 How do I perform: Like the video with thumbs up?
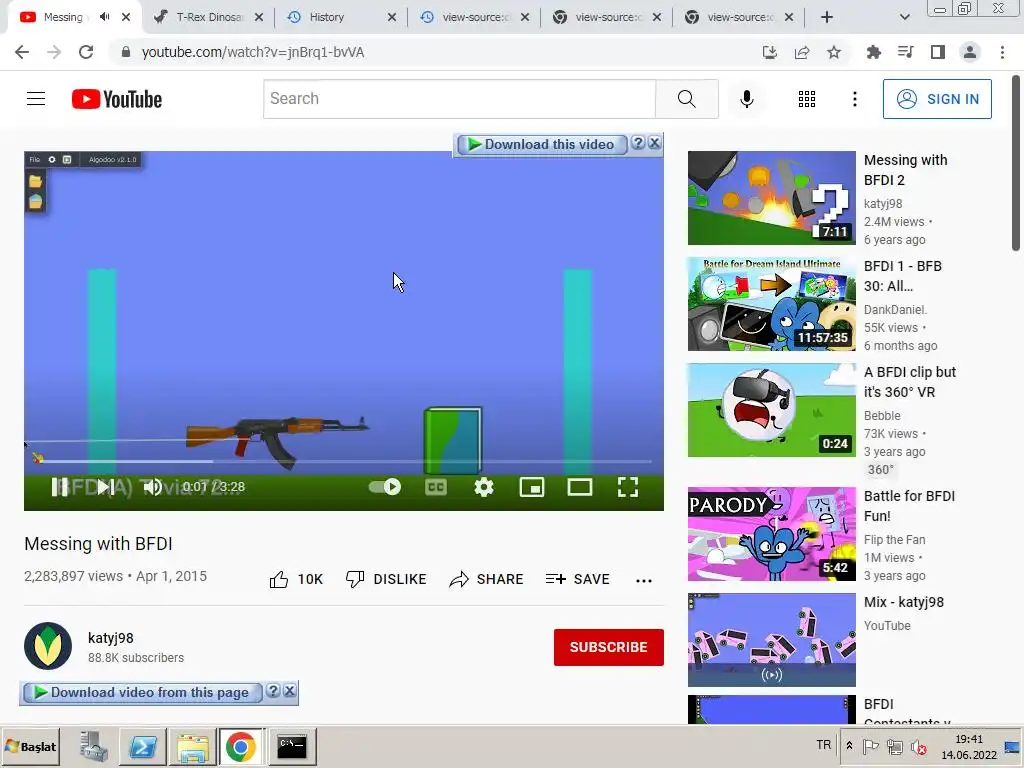296,579
